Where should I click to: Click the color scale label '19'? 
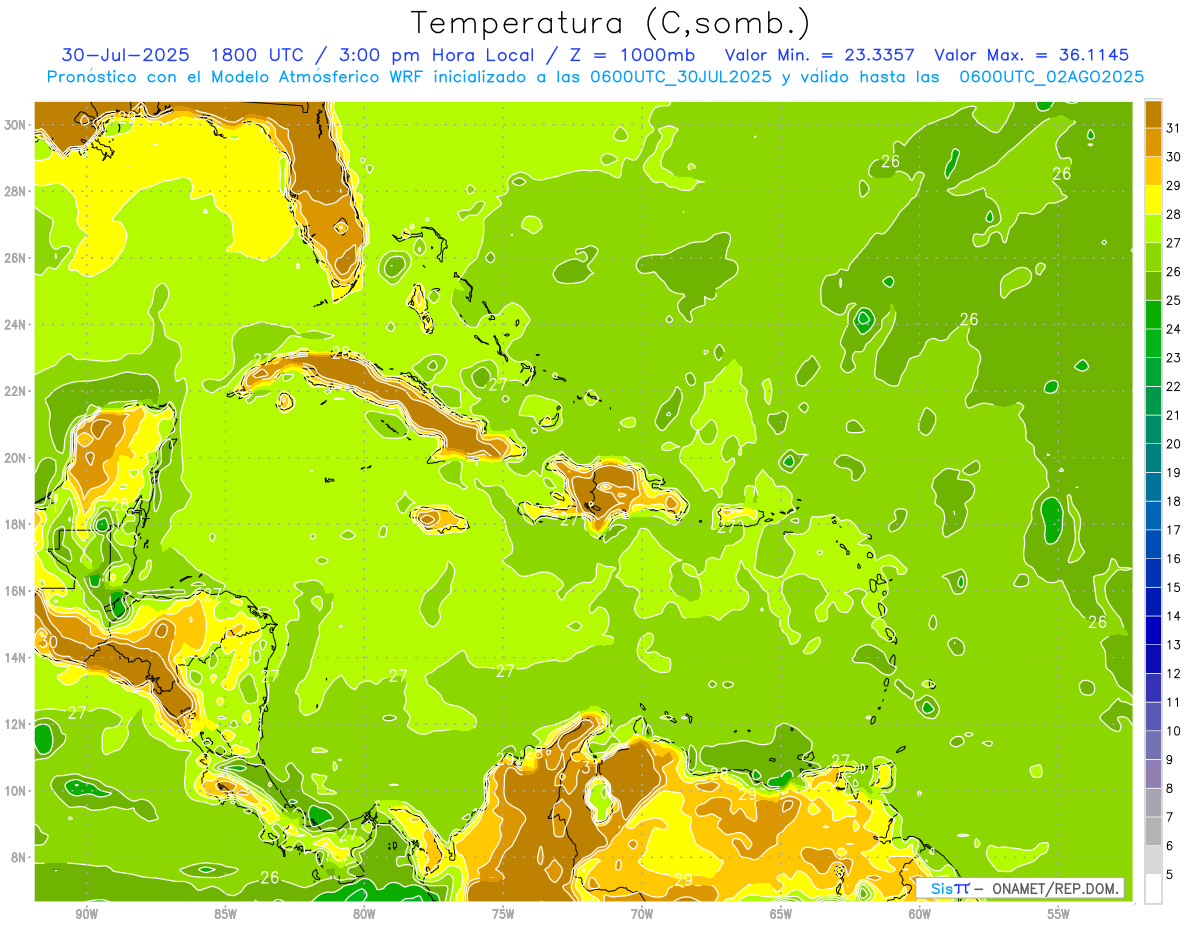point(1174,473)
